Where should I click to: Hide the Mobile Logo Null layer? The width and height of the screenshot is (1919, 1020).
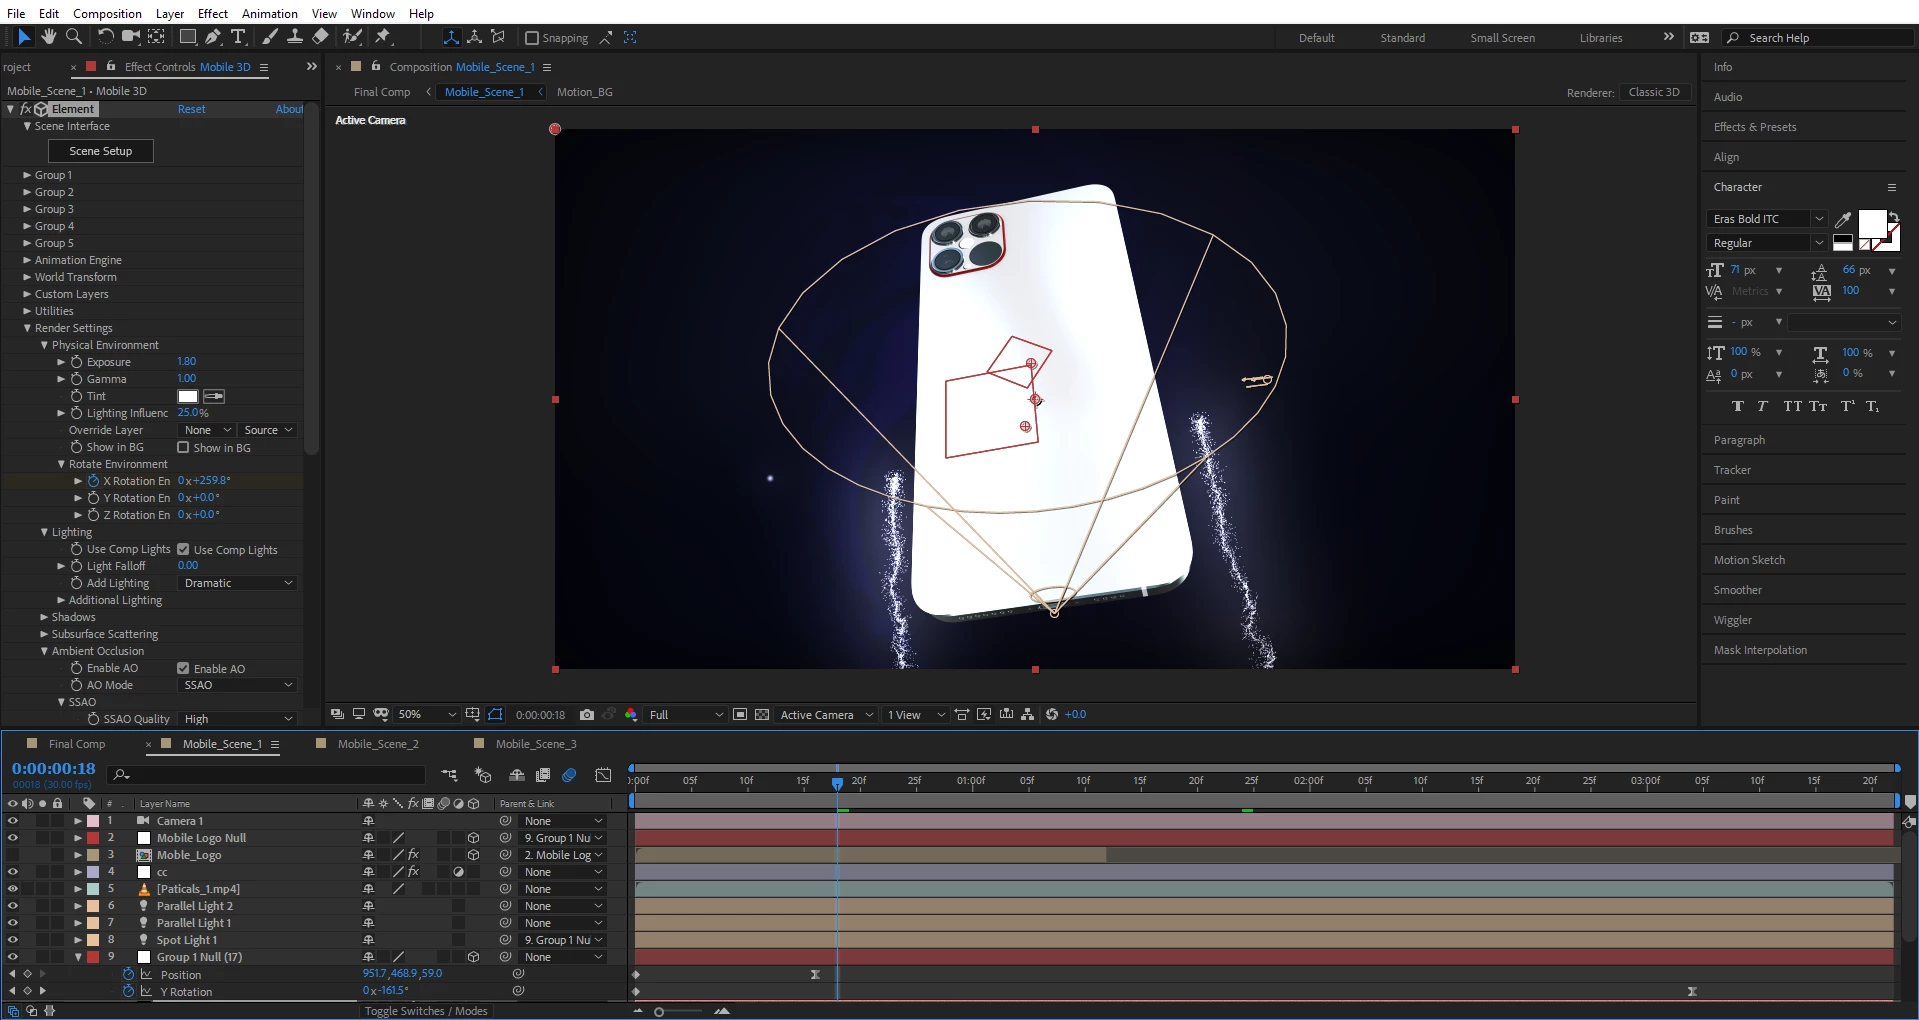pos(12,838)
